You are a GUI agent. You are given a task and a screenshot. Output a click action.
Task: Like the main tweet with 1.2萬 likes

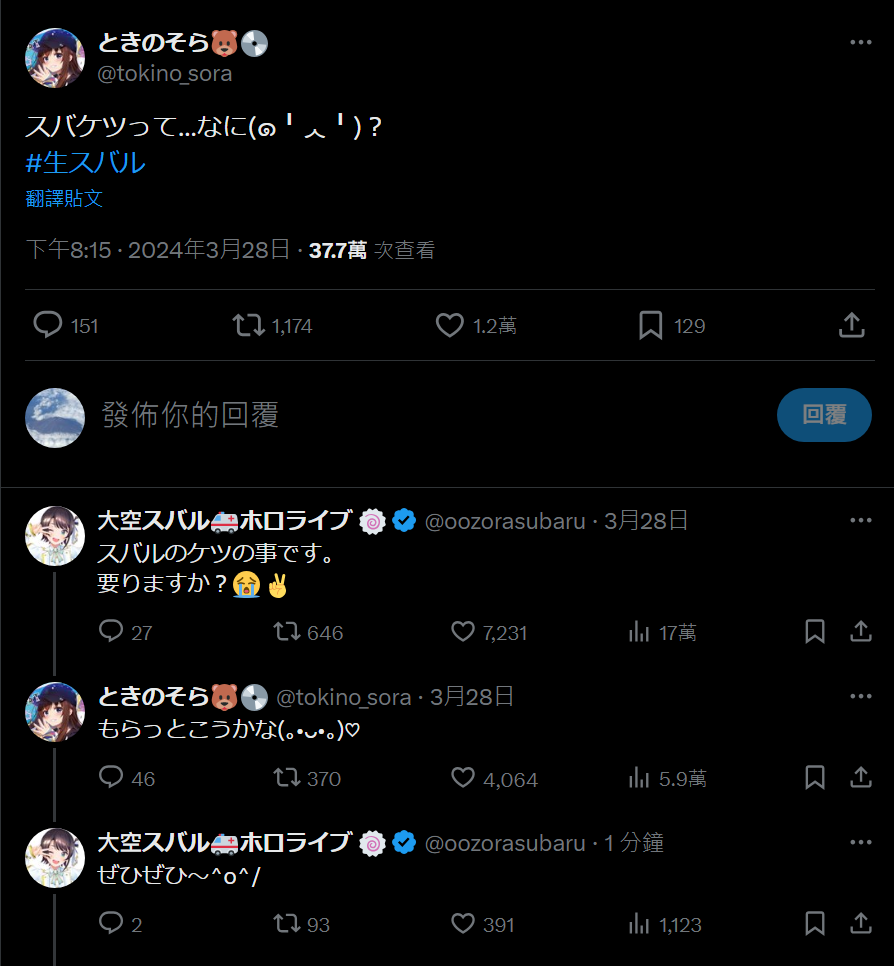click(450, 325)
